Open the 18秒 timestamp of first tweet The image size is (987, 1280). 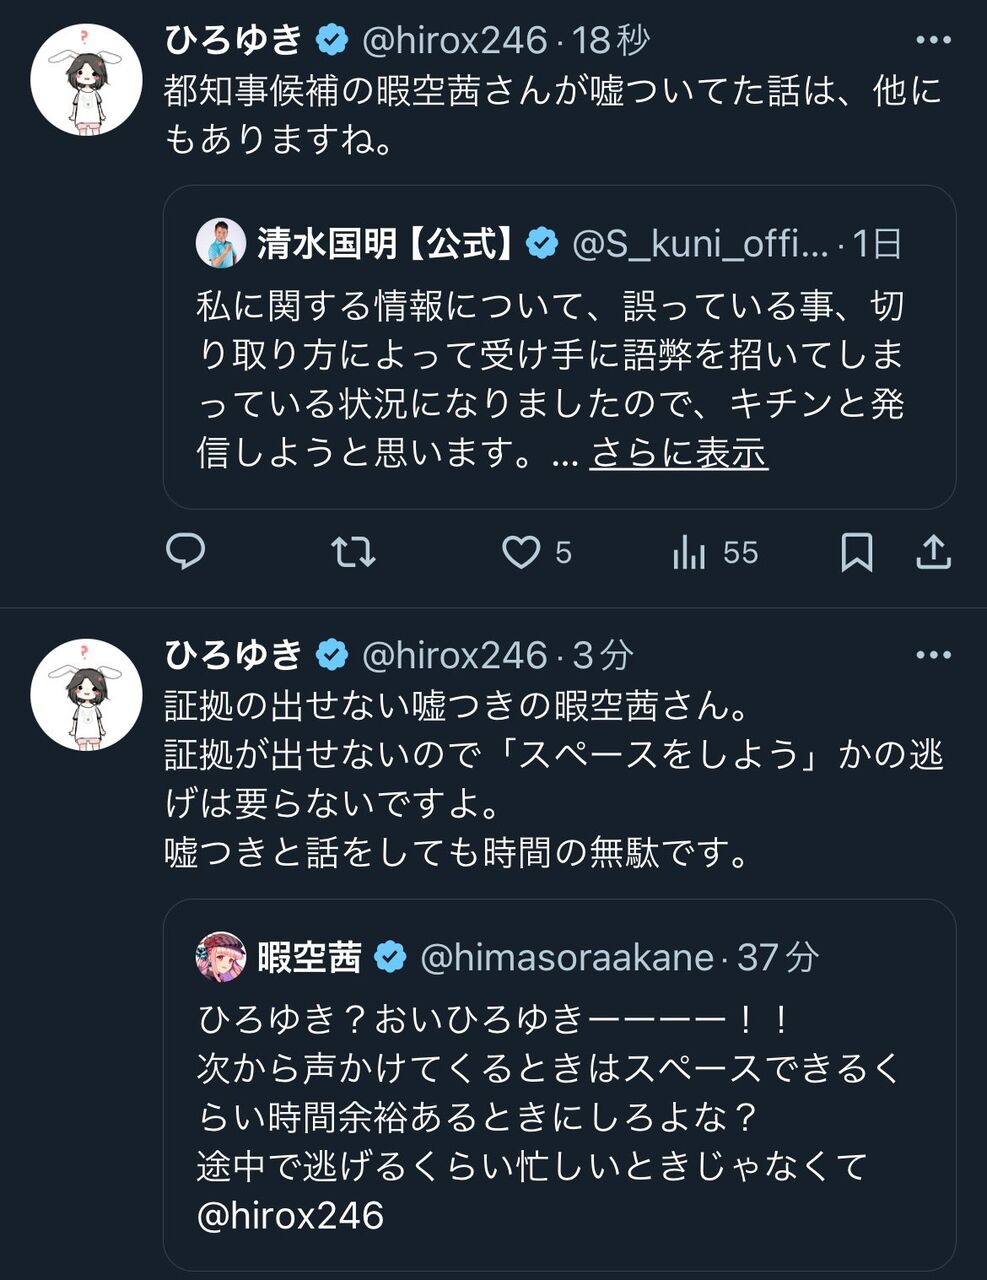tap(613, 41)
